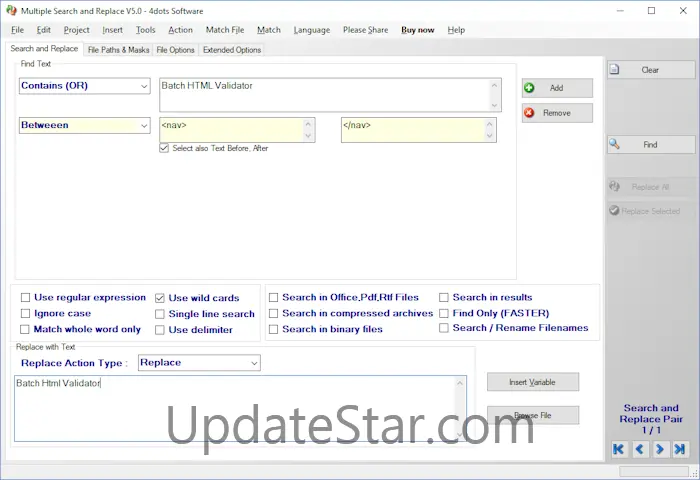
Task: Enable Search in binary files
Action: point(274,329)
